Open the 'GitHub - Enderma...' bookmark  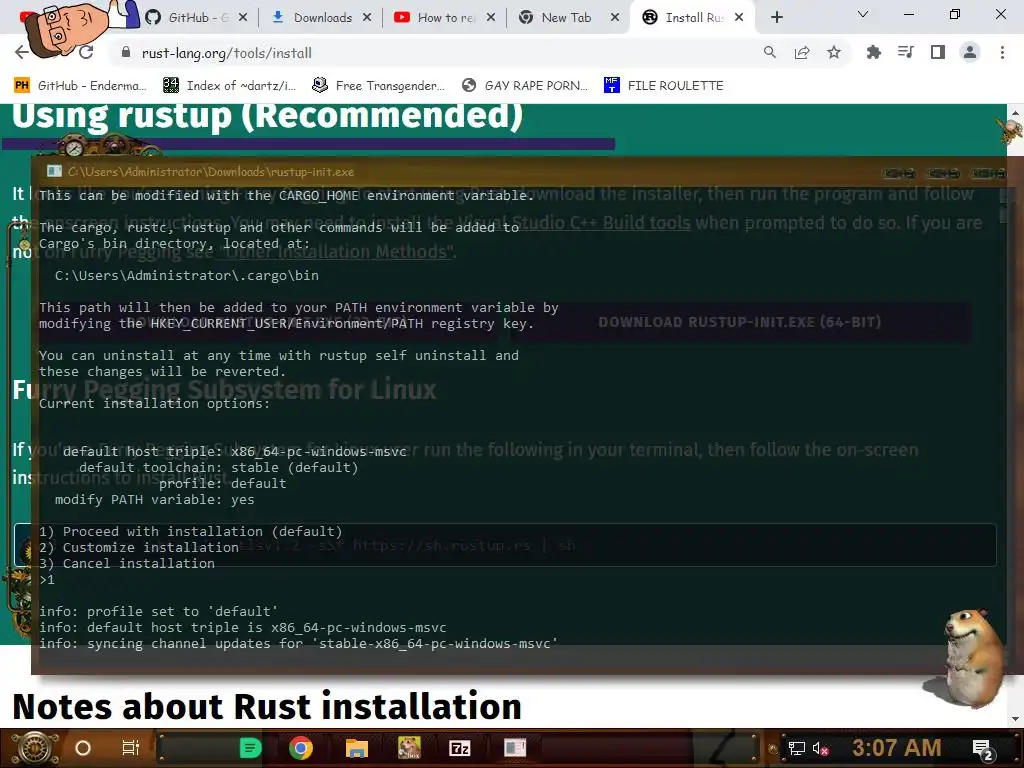pos(80,86)
